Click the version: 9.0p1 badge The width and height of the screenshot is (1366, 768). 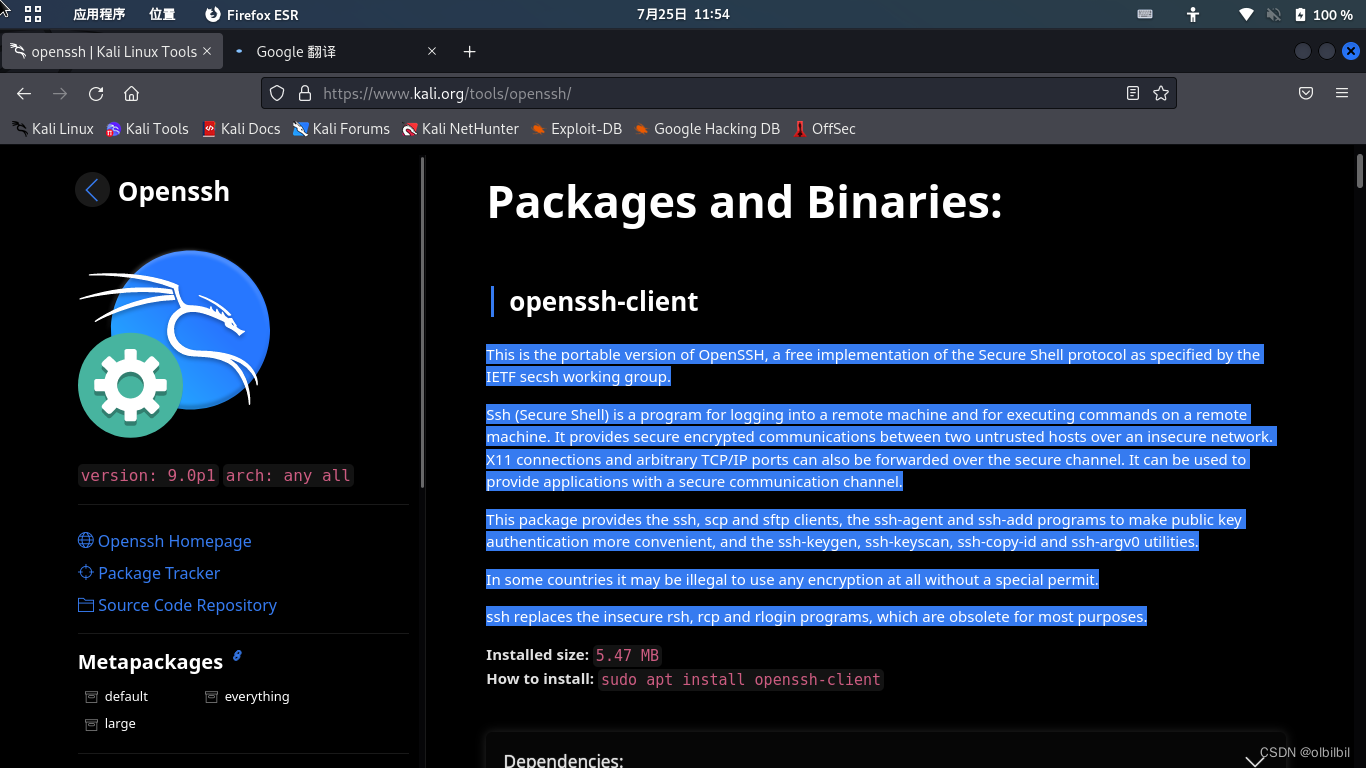point(148,475)
